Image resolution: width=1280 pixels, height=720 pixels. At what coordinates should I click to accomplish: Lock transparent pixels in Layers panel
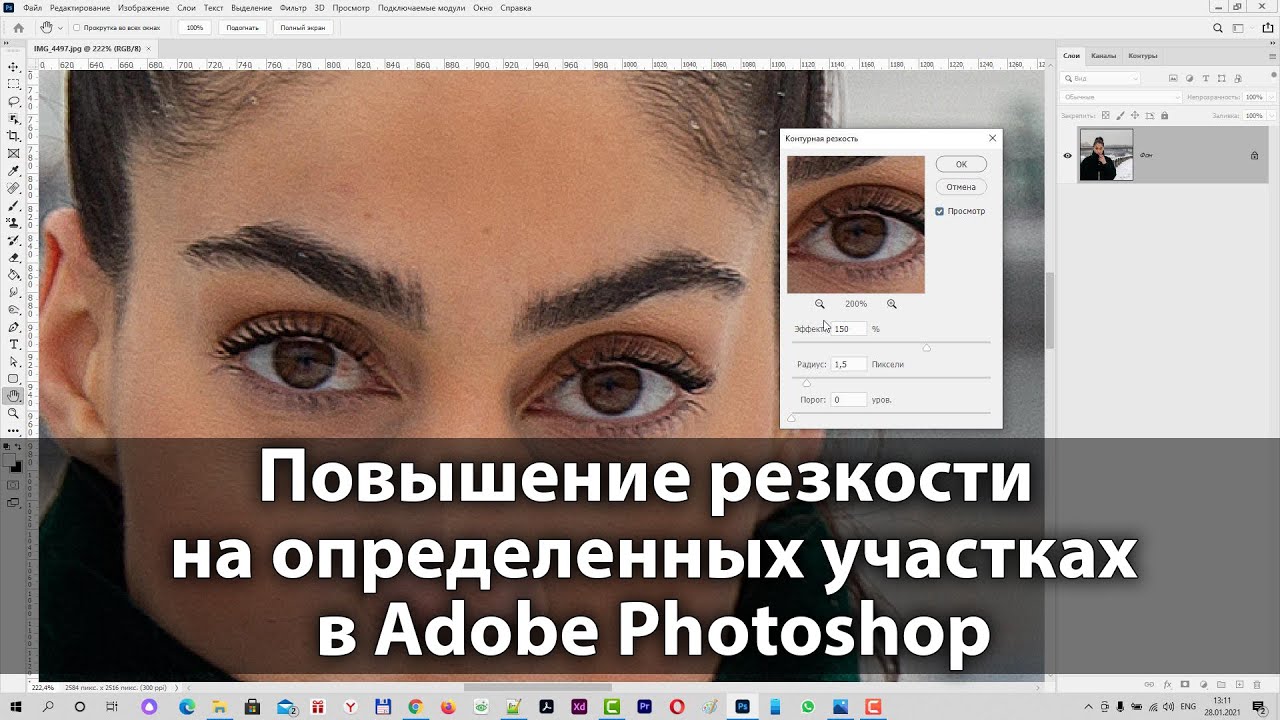tap(1105, 116)
